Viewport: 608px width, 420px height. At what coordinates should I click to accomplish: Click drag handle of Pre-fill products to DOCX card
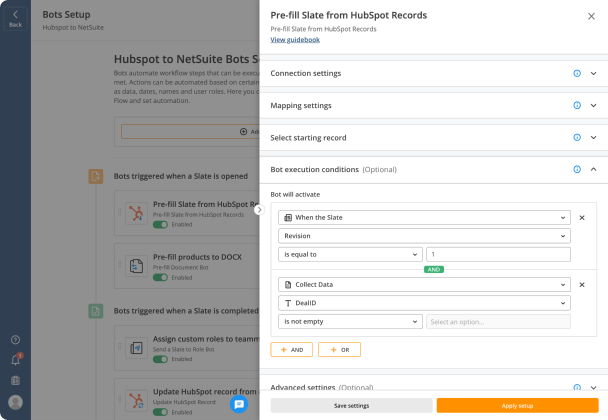click(x=119, y=264)
